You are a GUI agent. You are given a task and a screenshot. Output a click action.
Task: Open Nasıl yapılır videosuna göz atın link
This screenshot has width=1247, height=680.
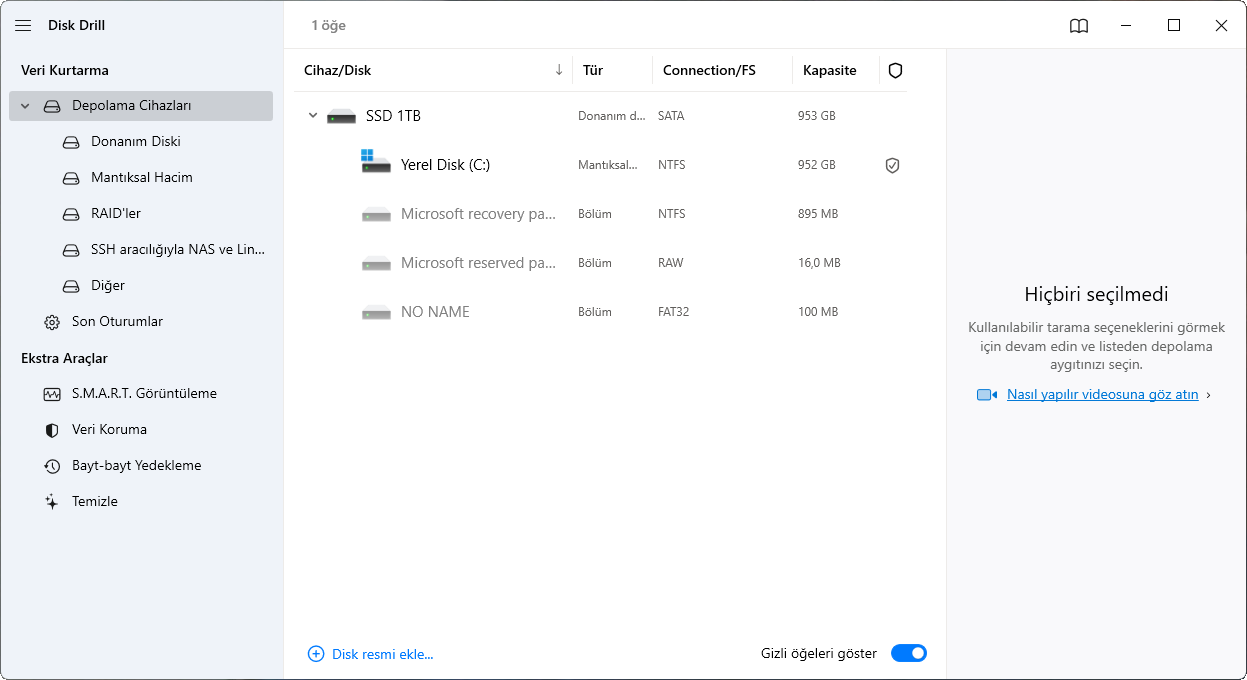pyautogui.click(x=1103, y=395)
